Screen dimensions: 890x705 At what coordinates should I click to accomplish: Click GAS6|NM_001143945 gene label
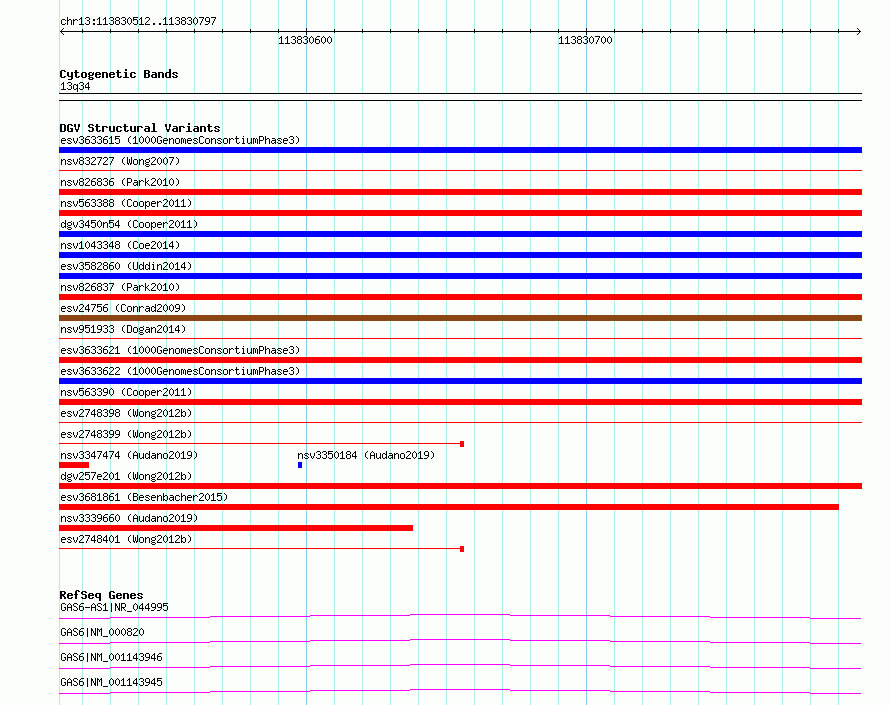coord(111,682)
